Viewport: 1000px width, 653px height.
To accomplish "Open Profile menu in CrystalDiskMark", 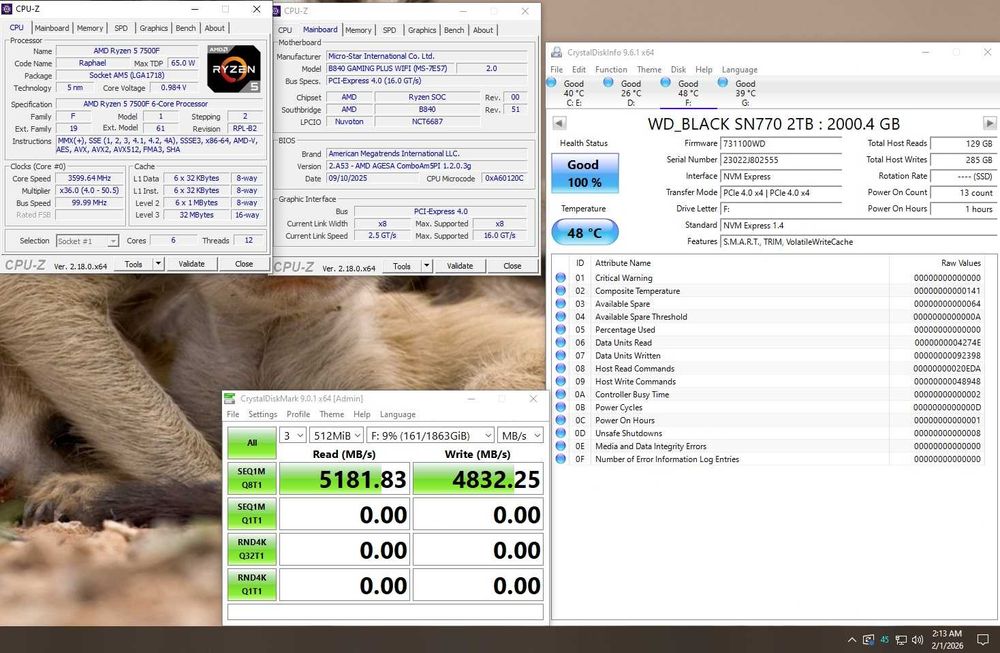I will pos(298,415).
